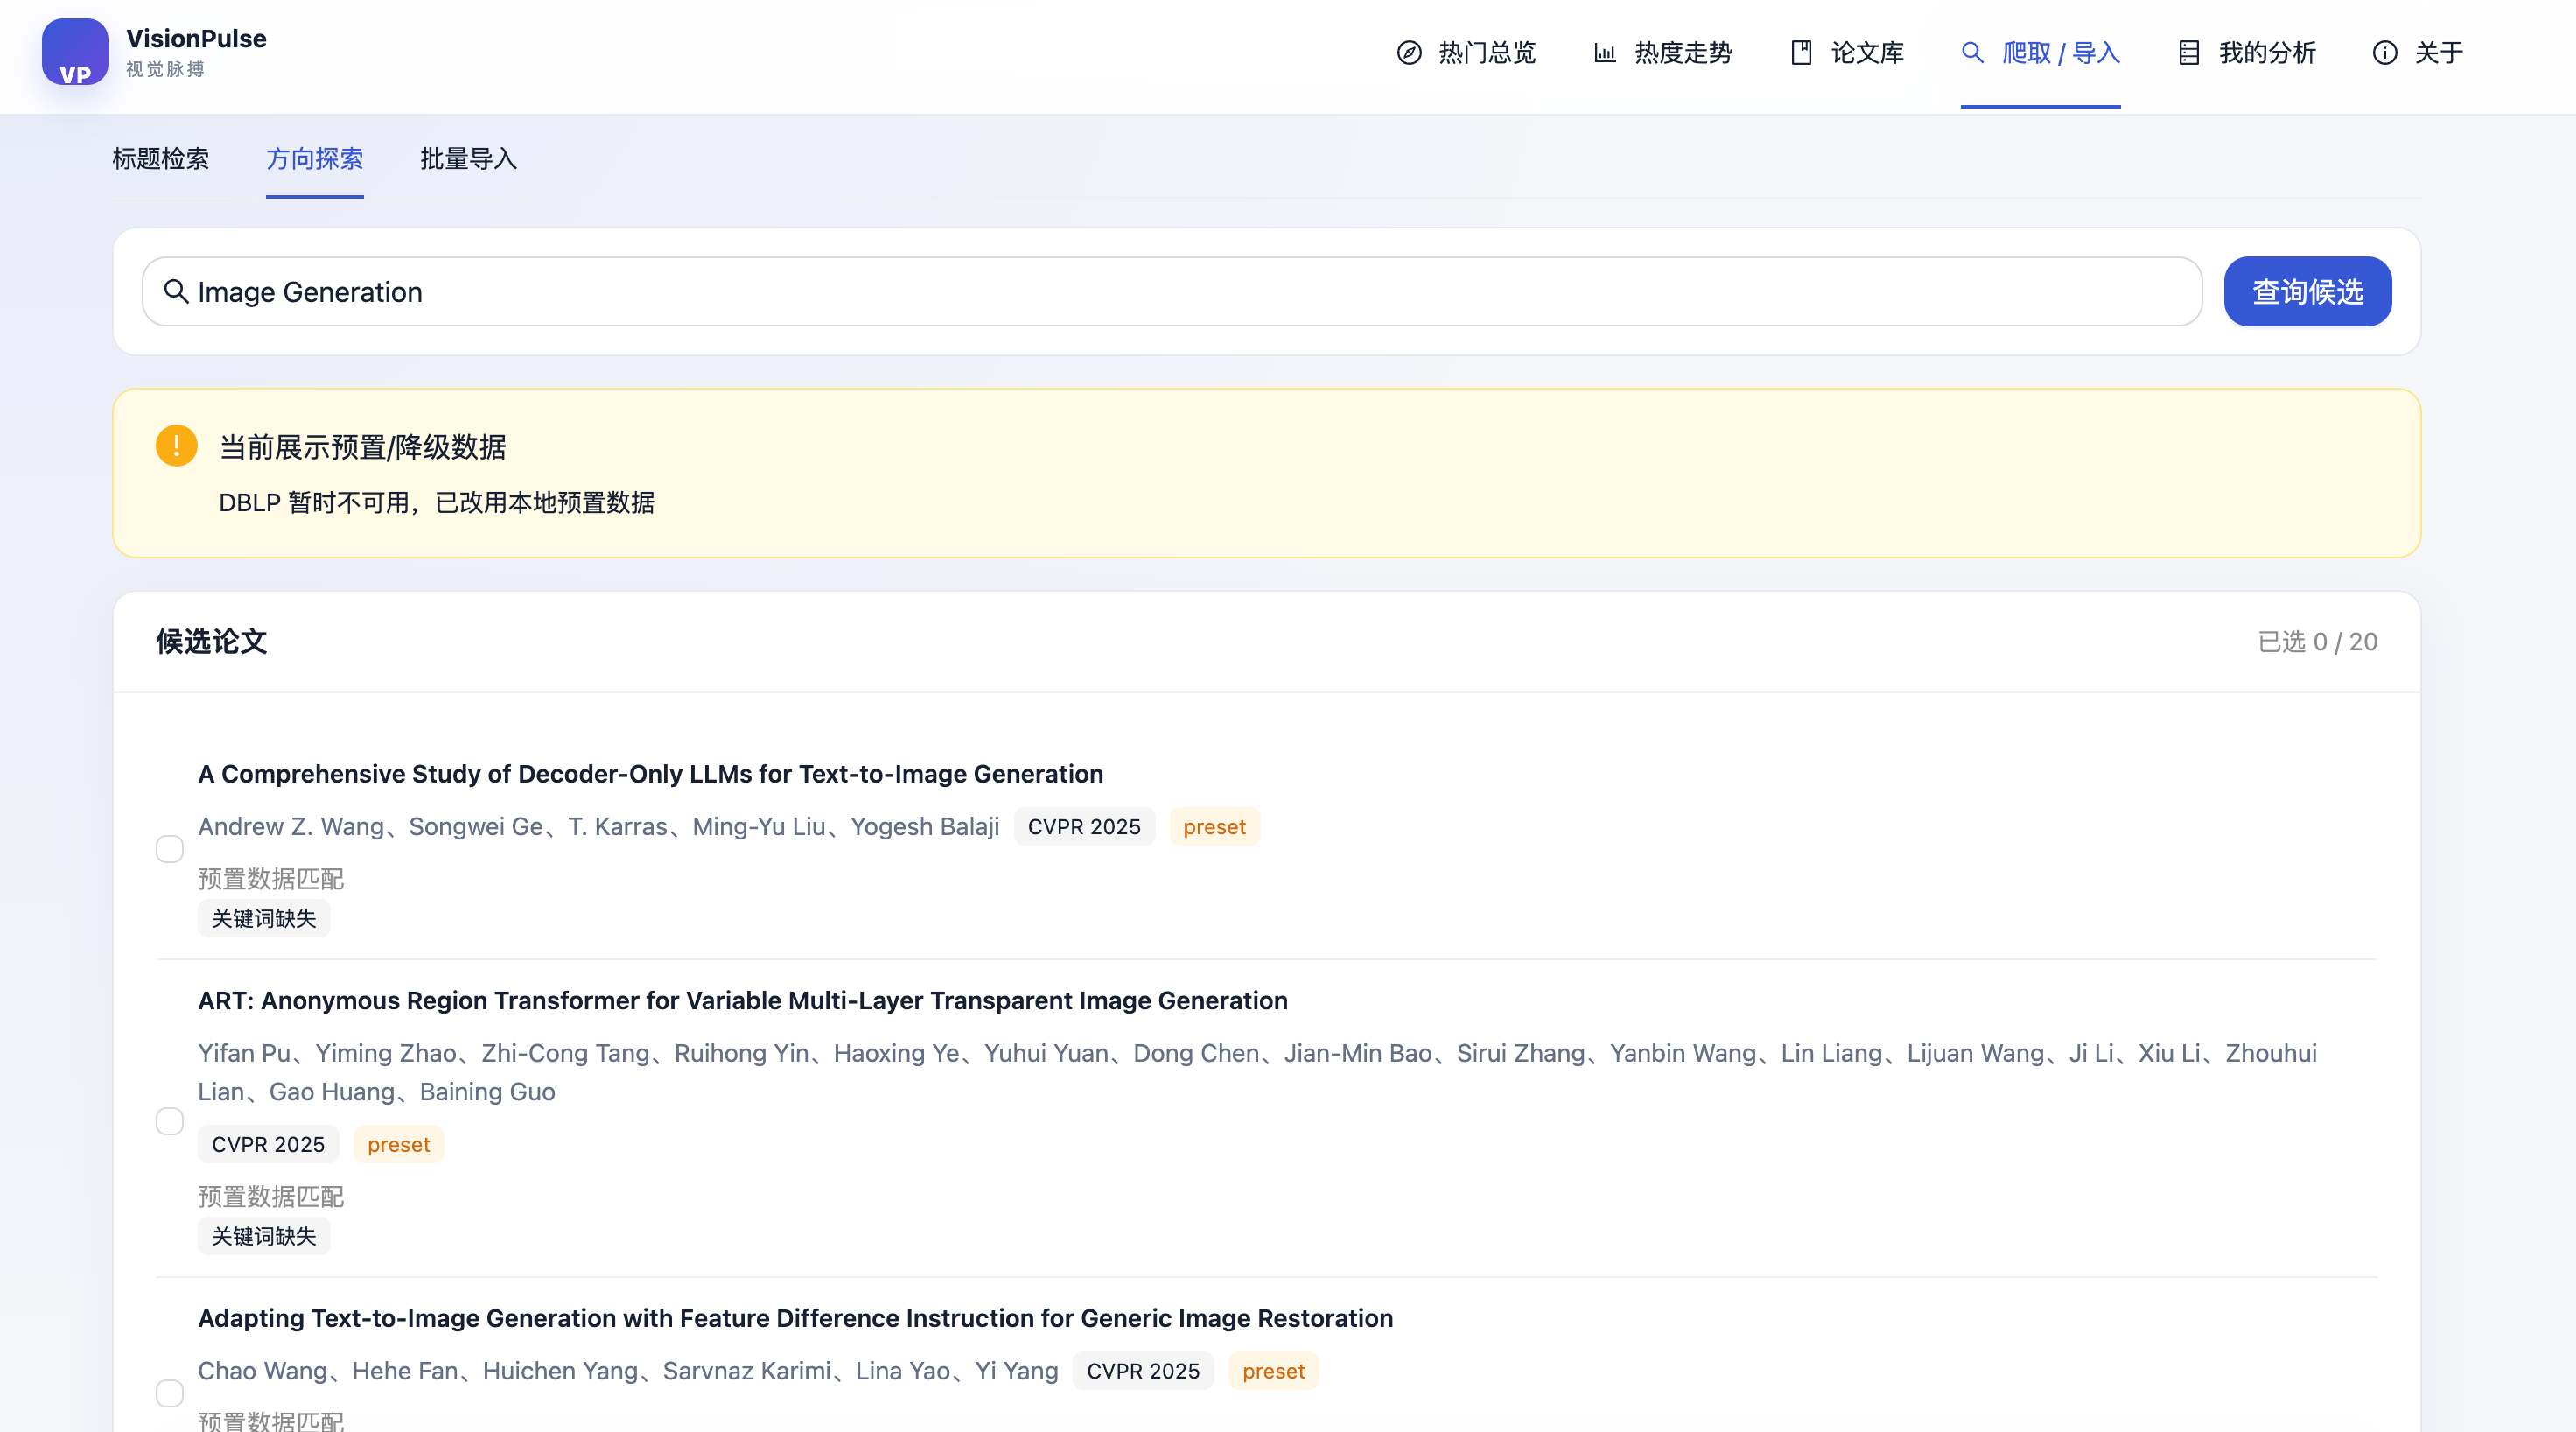Click the search icon inside the query field
This screenshot has width=2576, height=1432.
pyautogui.click(x=176, y=291)
